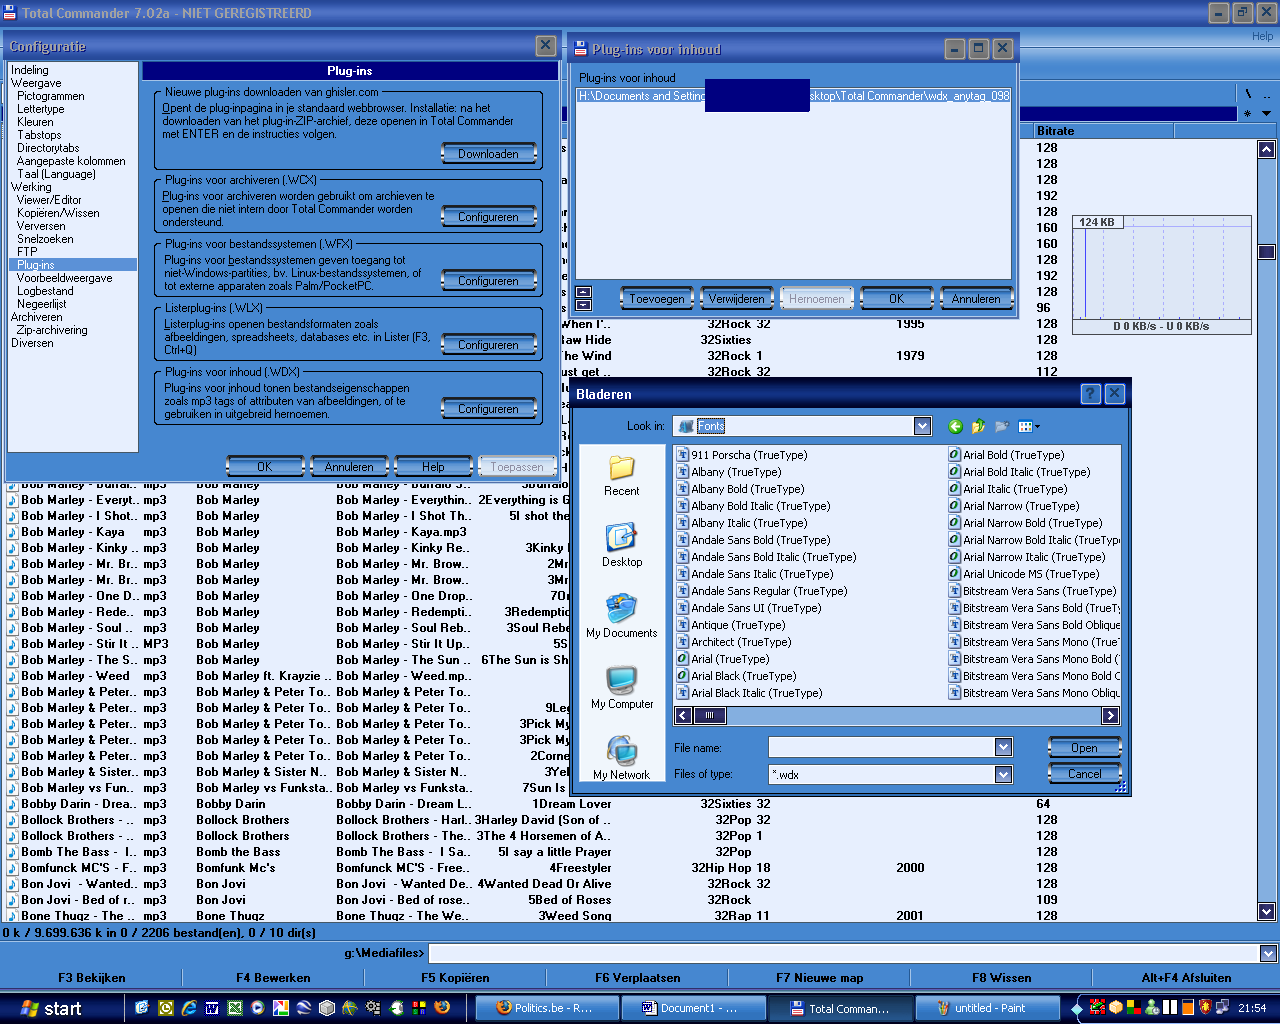The width and height of the screenshot is (1280, 1024).
Task: Open the Recent places shortcut
Action: 621,476
